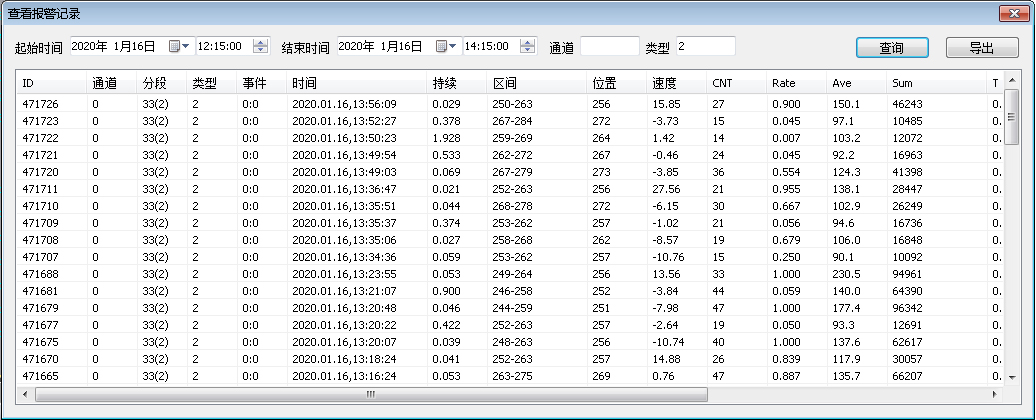Click the end time 14:15:00 spinner
Screen dimensions: 1036x420
[x=528, y=46]
